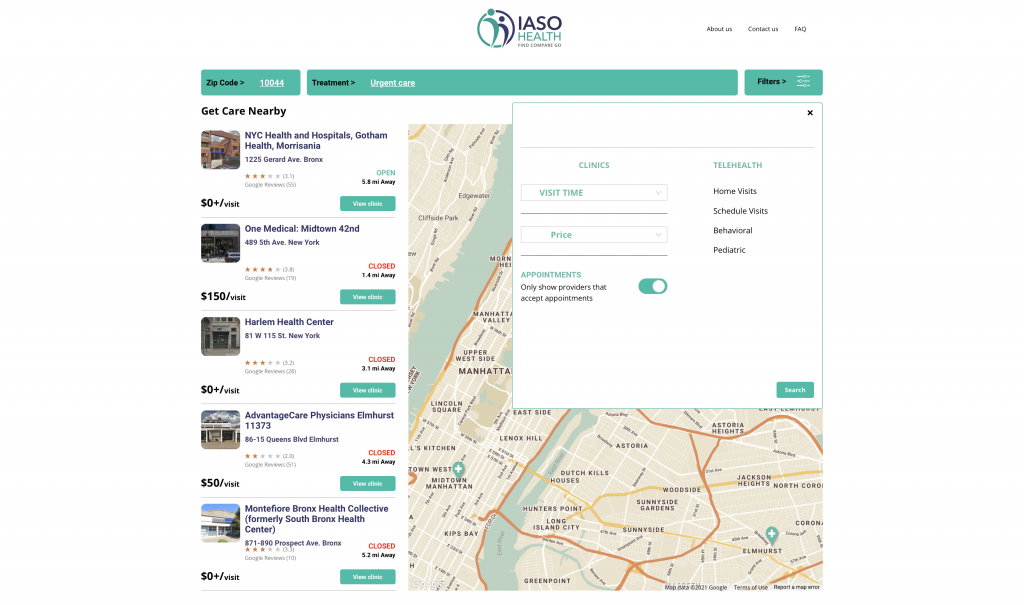
Task: View clinic for Harlem Health Center
Action: click(x=367, y=391)
